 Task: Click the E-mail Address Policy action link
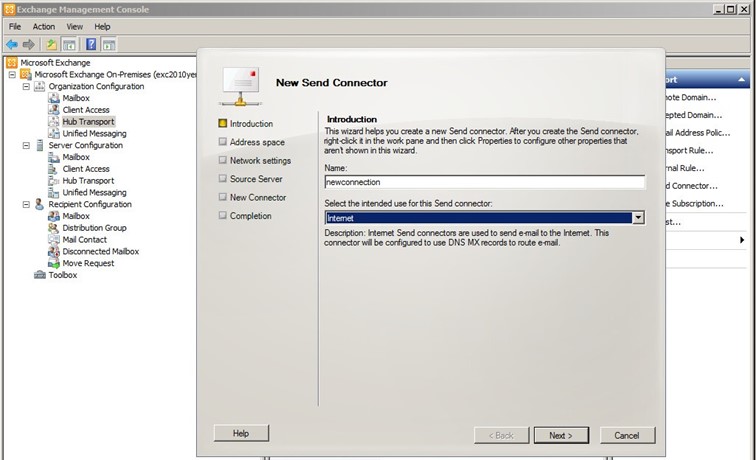(x=698, y=133)
